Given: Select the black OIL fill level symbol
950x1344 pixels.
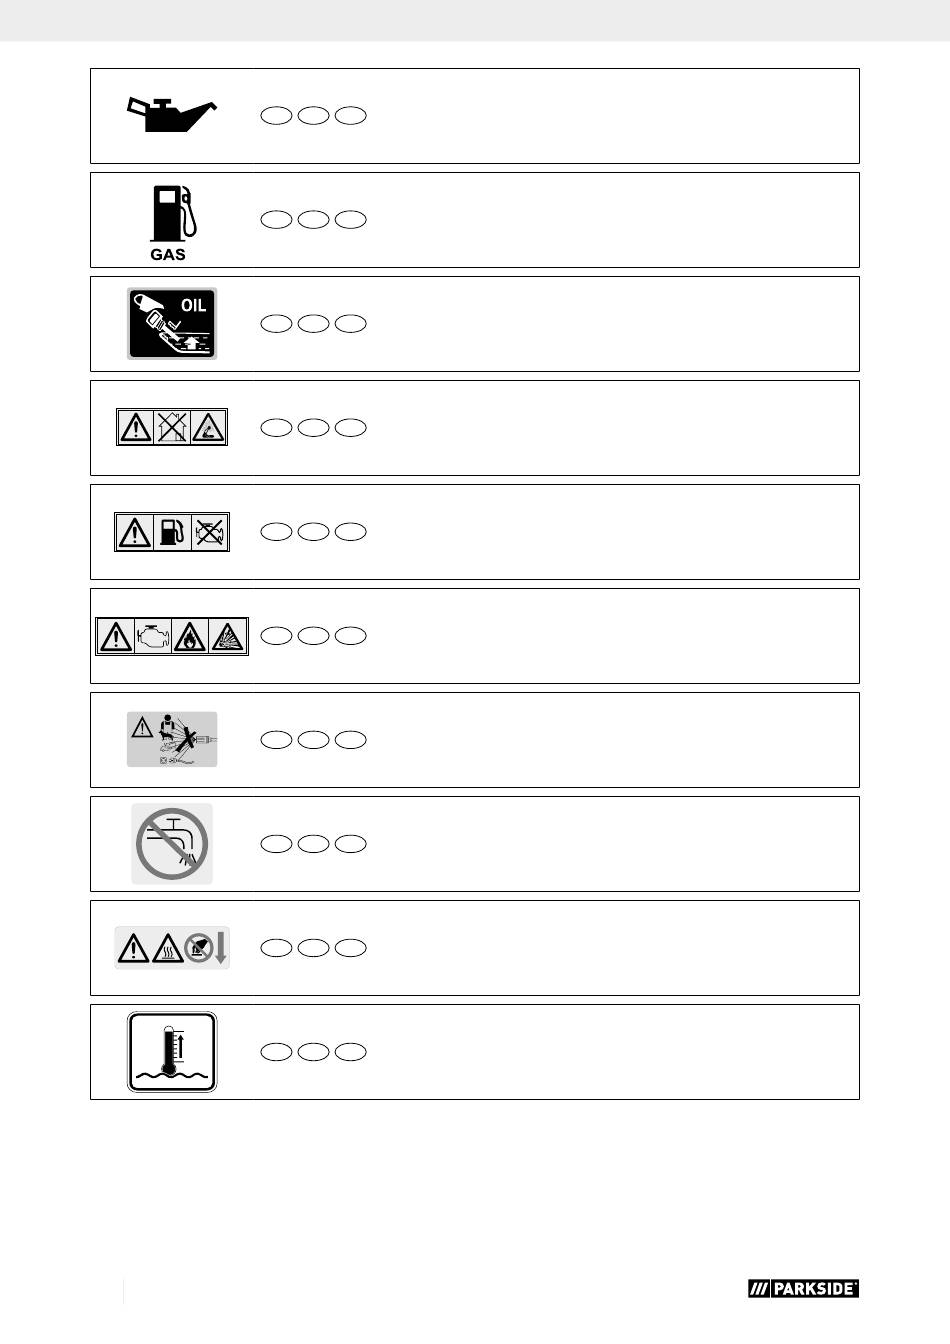Looking at the screenshot, I should click(172, 324).
